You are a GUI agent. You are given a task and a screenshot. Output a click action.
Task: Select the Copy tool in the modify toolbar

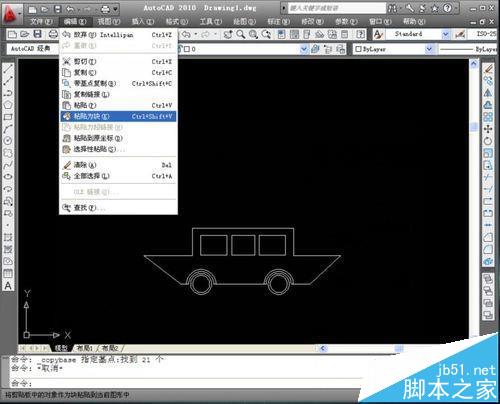pos(488,81)
